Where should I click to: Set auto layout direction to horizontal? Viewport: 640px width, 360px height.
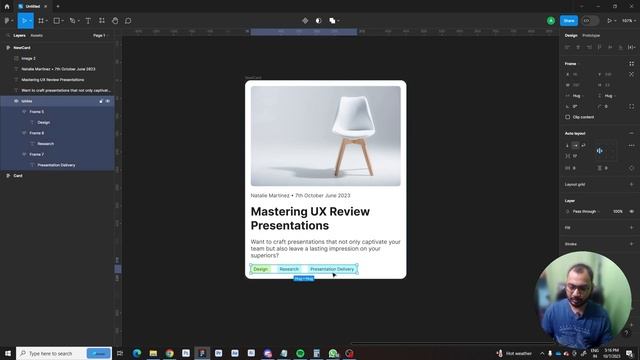tap(575, 145)
